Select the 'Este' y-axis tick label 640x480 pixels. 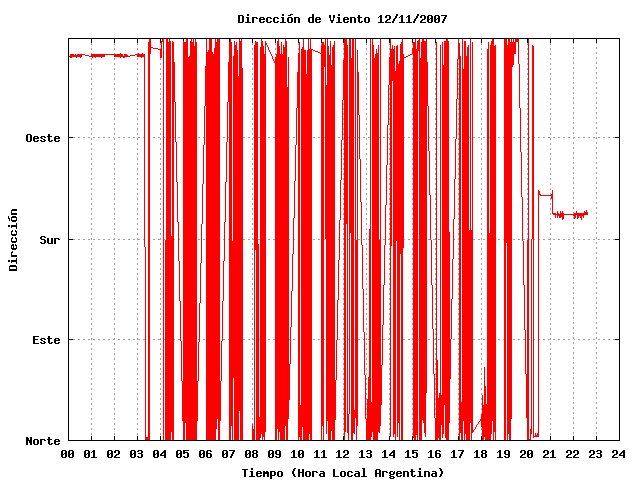(x=46, y=340)
